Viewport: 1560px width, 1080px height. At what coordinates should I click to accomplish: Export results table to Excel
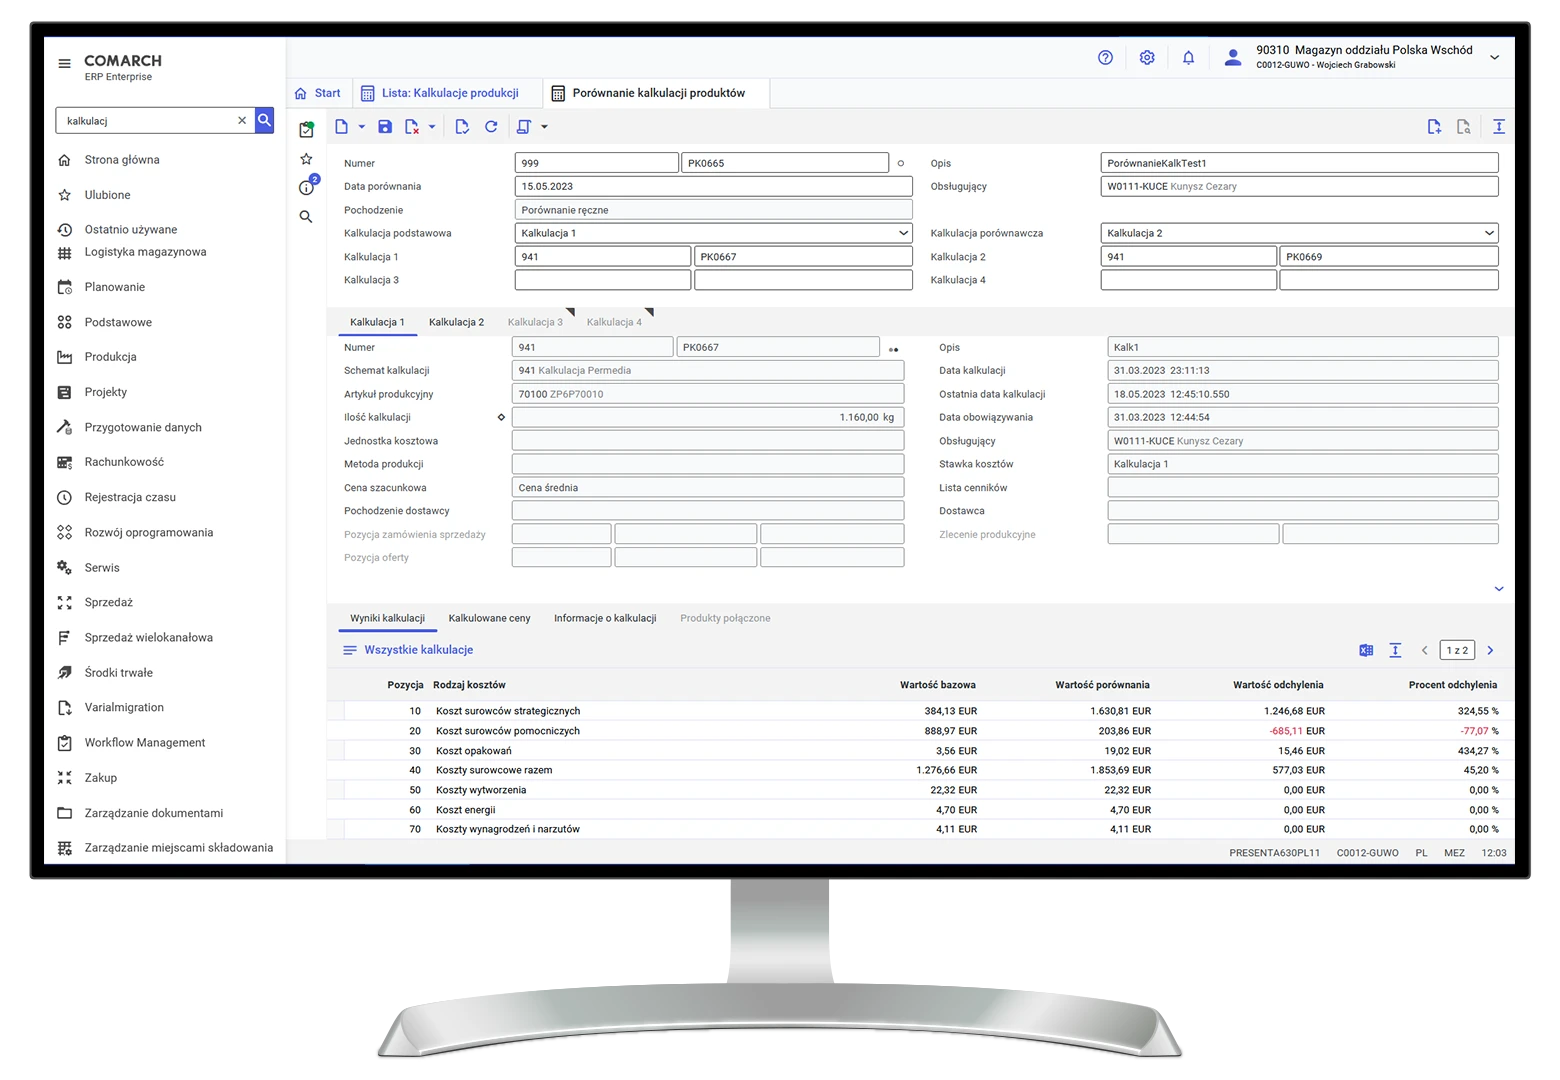[x=1366, y=650]
